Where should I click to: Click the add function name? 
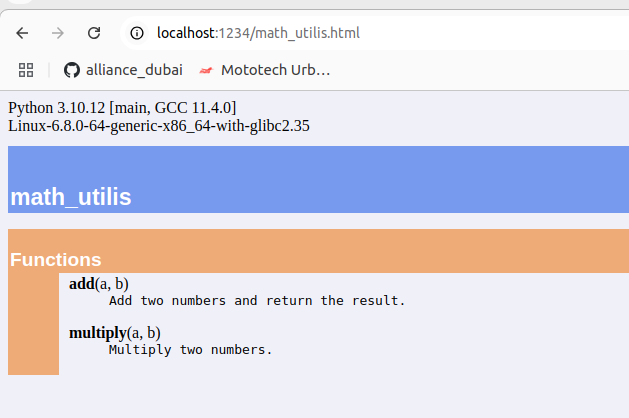tap(82, 284)
